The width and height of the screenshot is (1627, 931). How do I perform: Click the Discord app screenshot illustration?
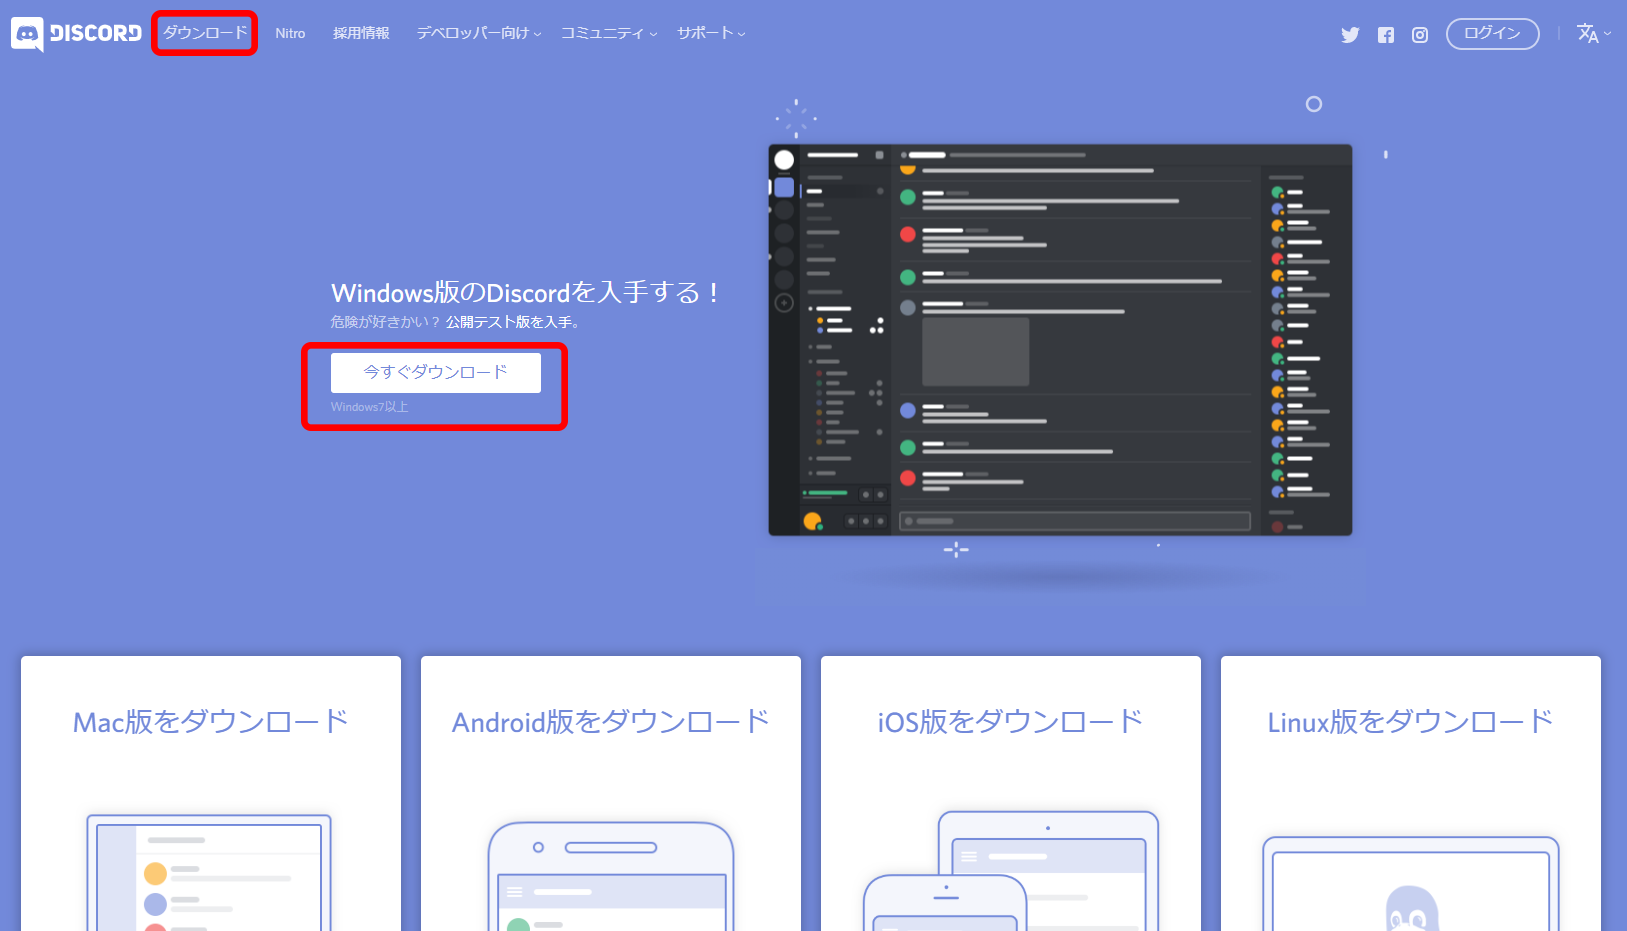(x=1060, y=340)
